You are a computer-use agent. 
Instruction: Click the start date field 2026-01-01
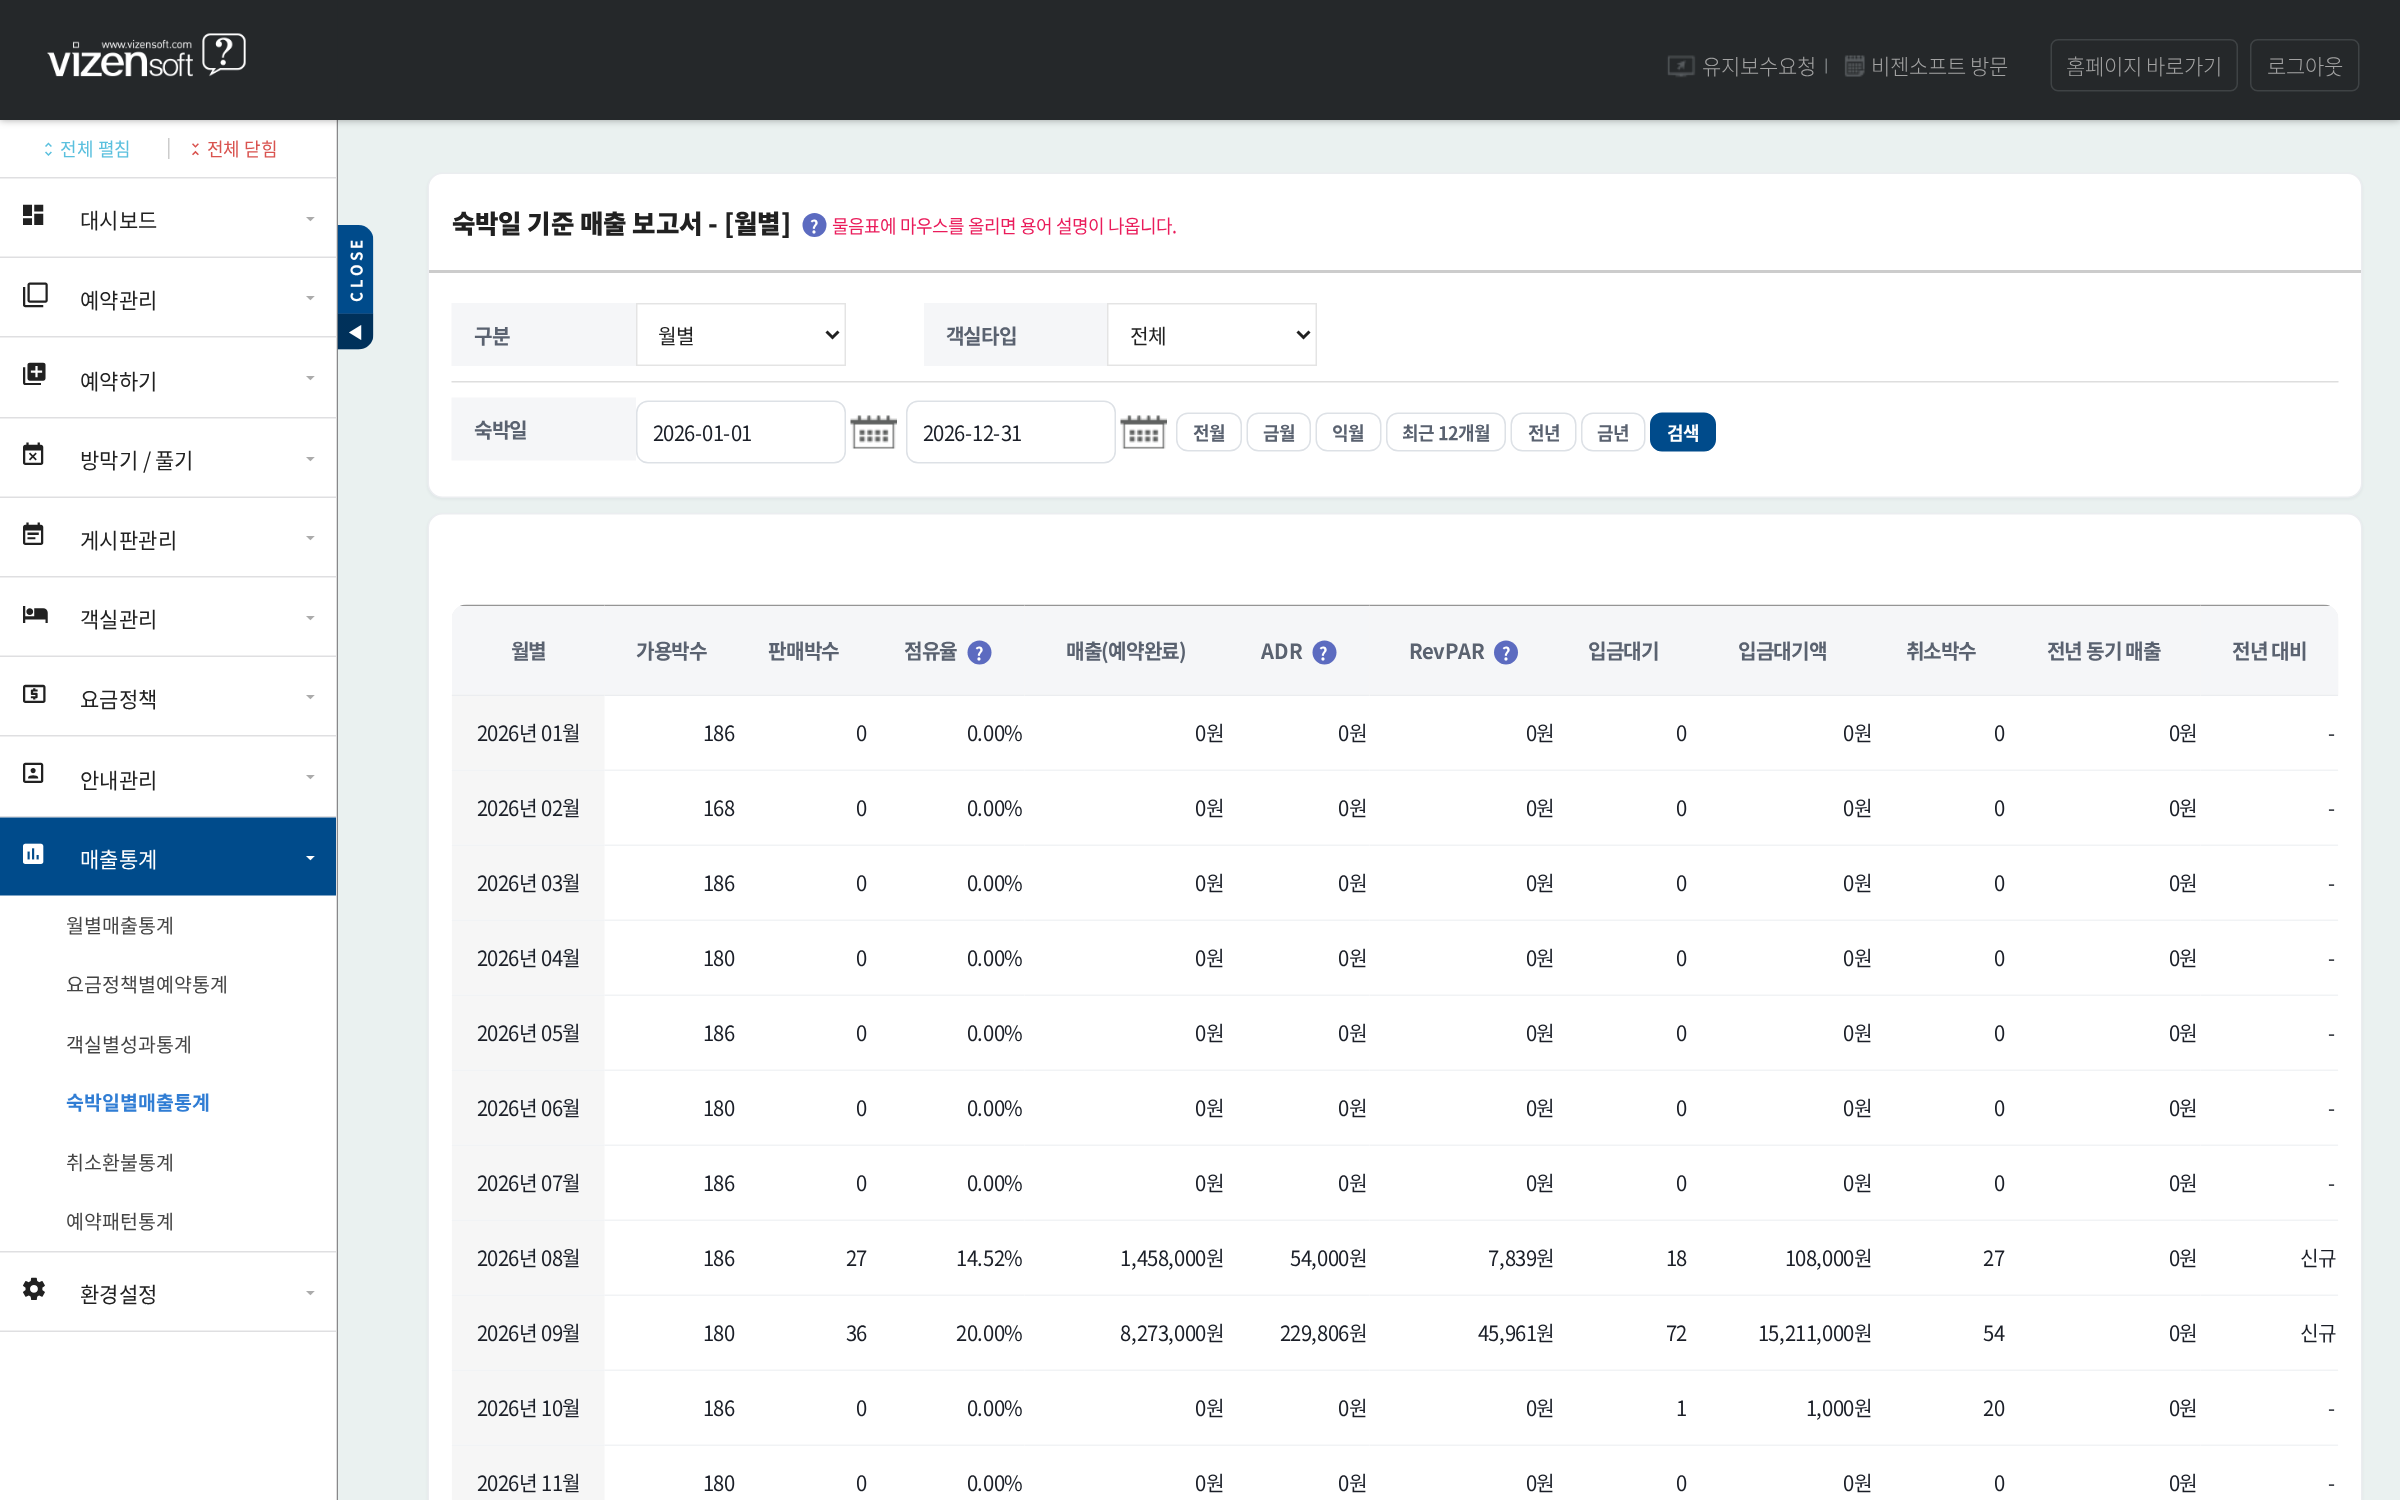pos(740,432)
